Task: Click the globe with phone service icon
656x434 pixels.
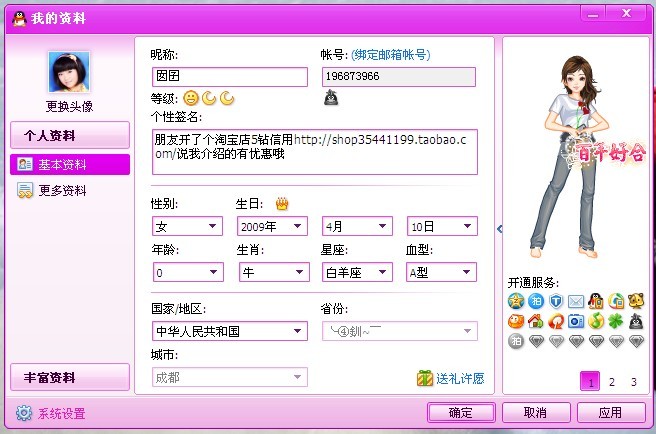Action: [616, 301]
